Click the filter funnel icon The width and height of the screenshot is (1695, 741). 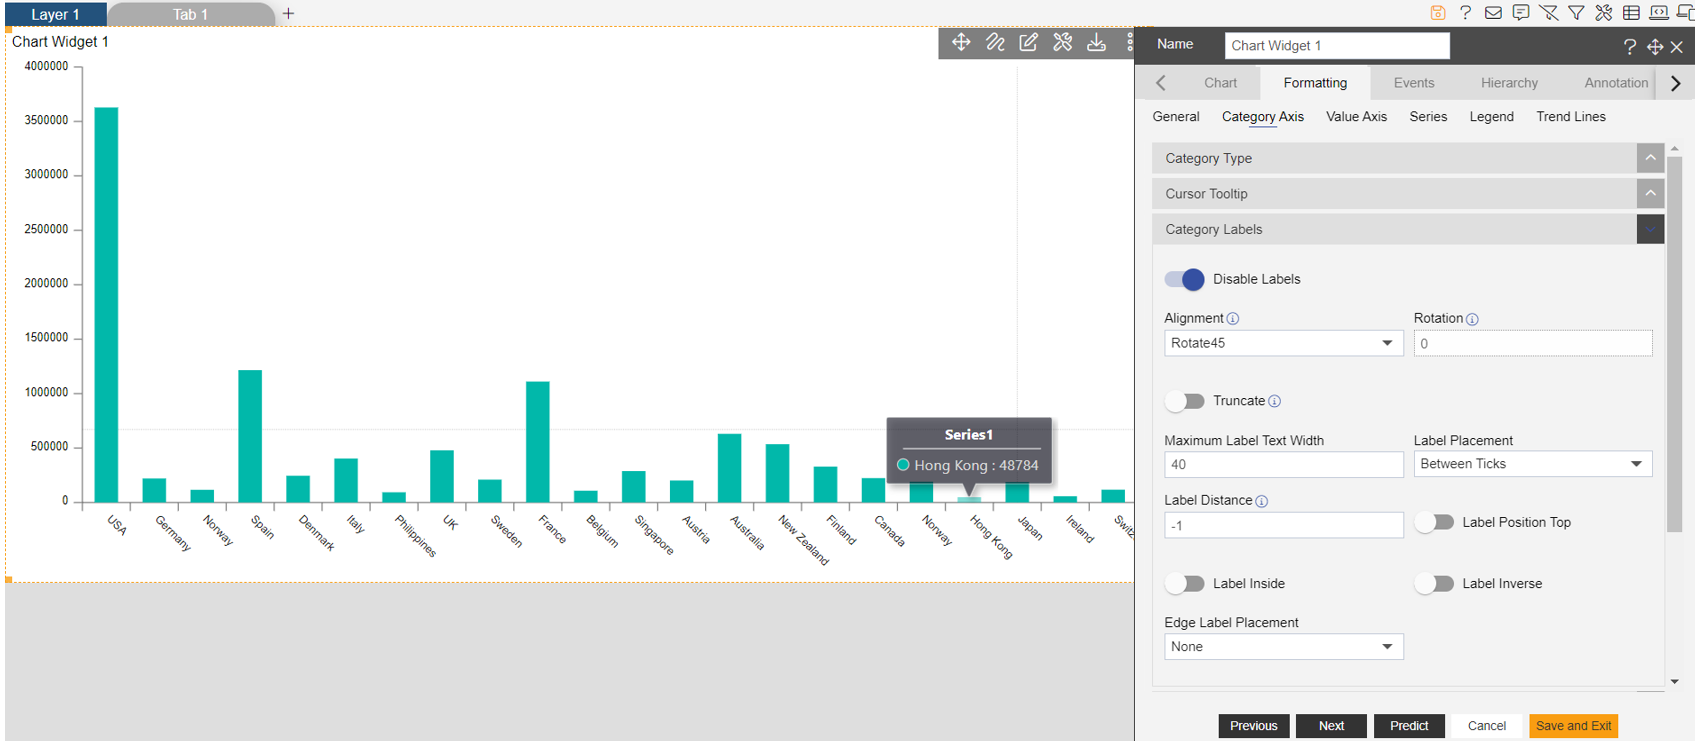(1576, 13)
